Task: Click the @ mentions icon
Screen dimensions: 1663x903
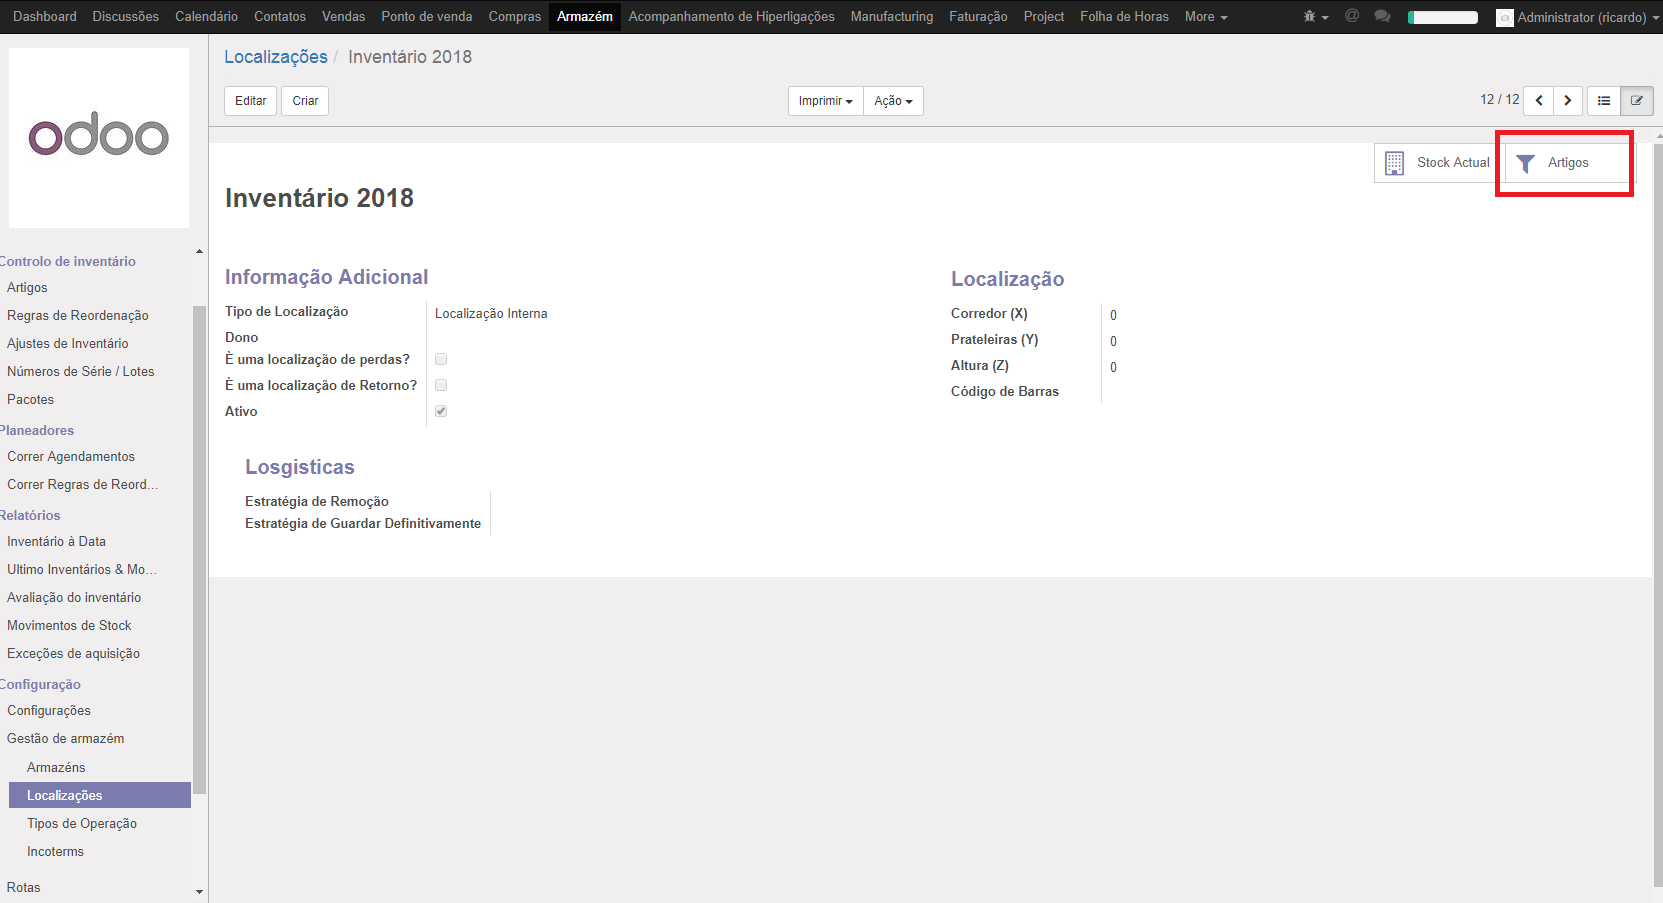Action: (x=1352, y=16)
